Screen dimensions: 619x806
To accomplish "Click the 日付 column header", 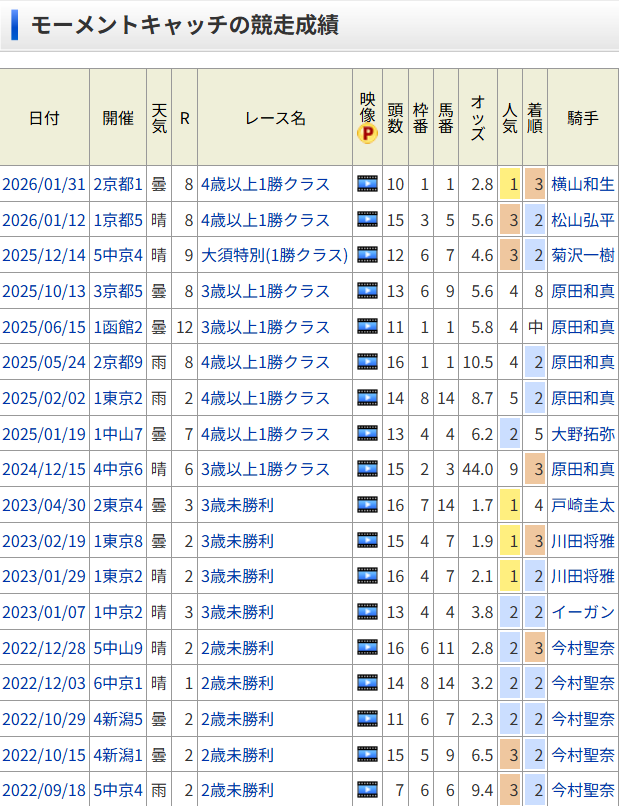I will [x=44, y=118].
